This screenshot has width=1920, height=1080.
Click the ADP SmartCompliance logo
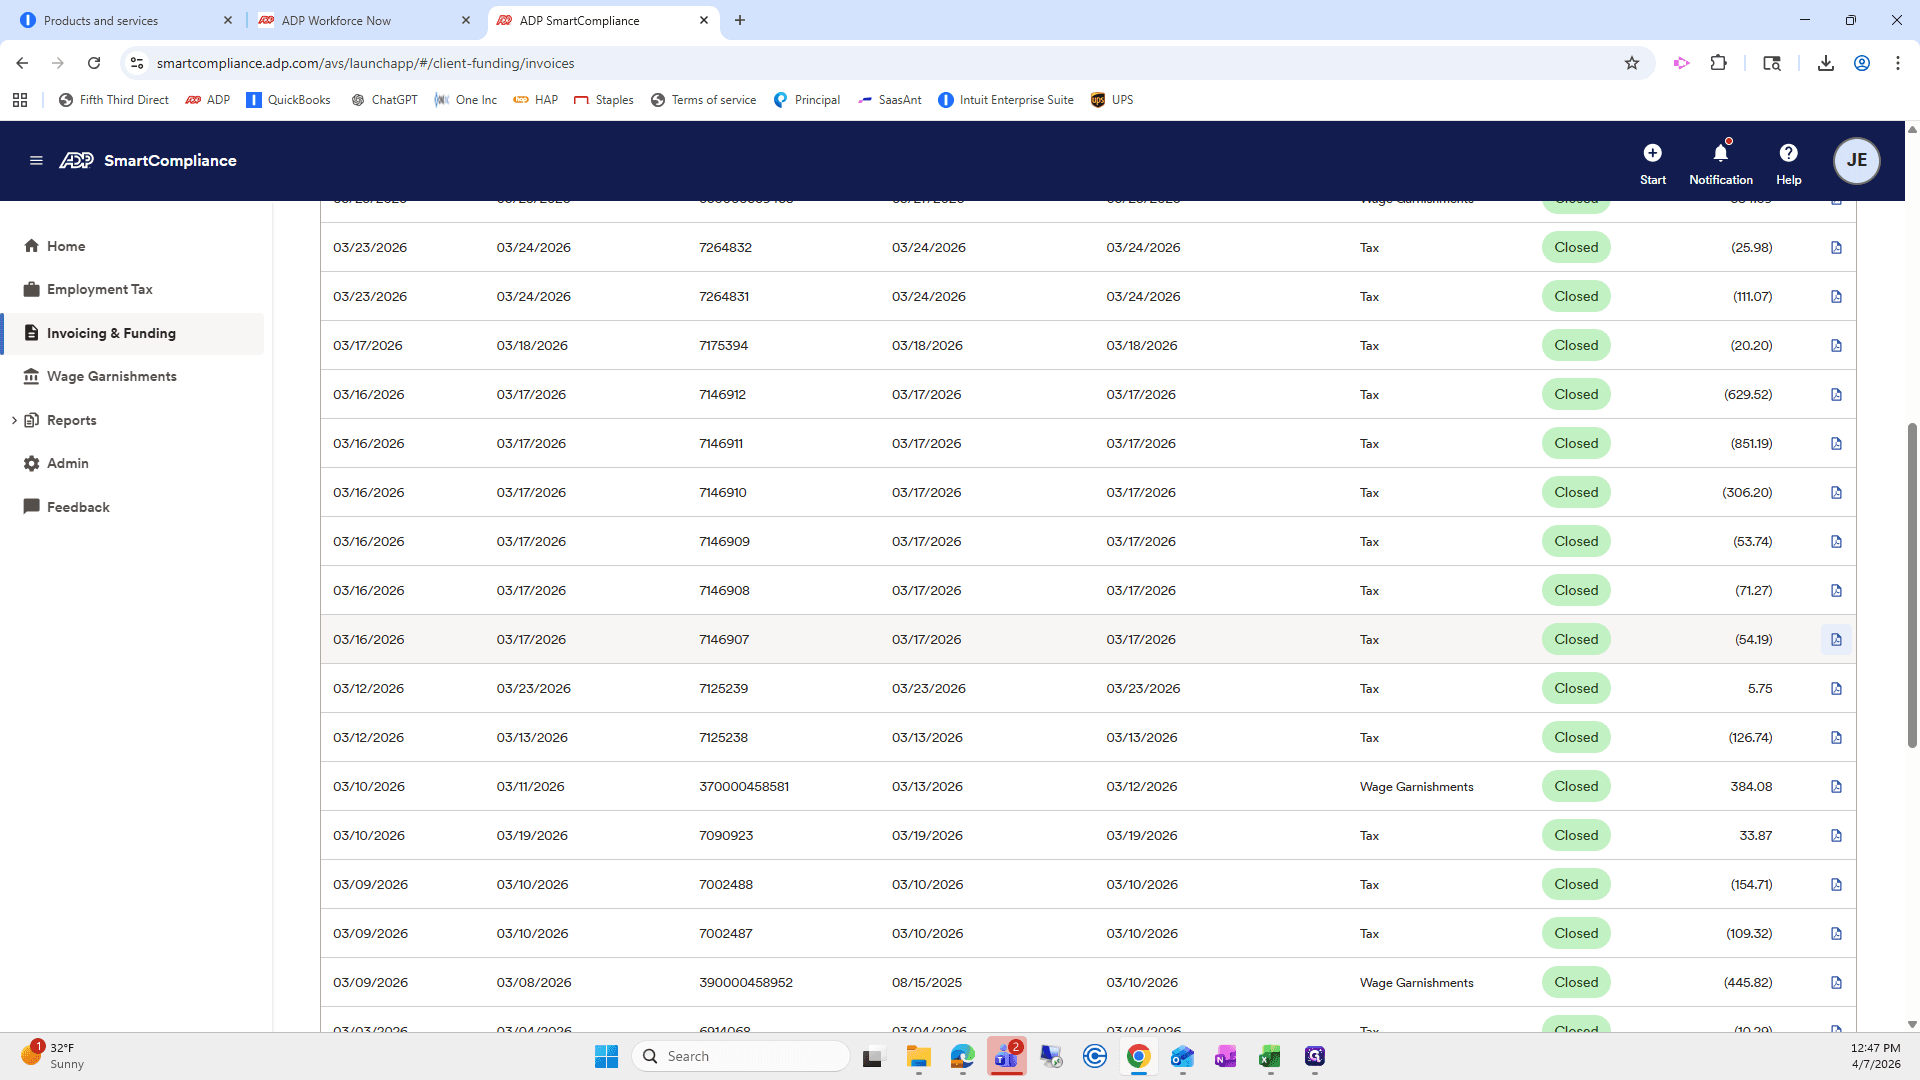(x=148, y=160)
